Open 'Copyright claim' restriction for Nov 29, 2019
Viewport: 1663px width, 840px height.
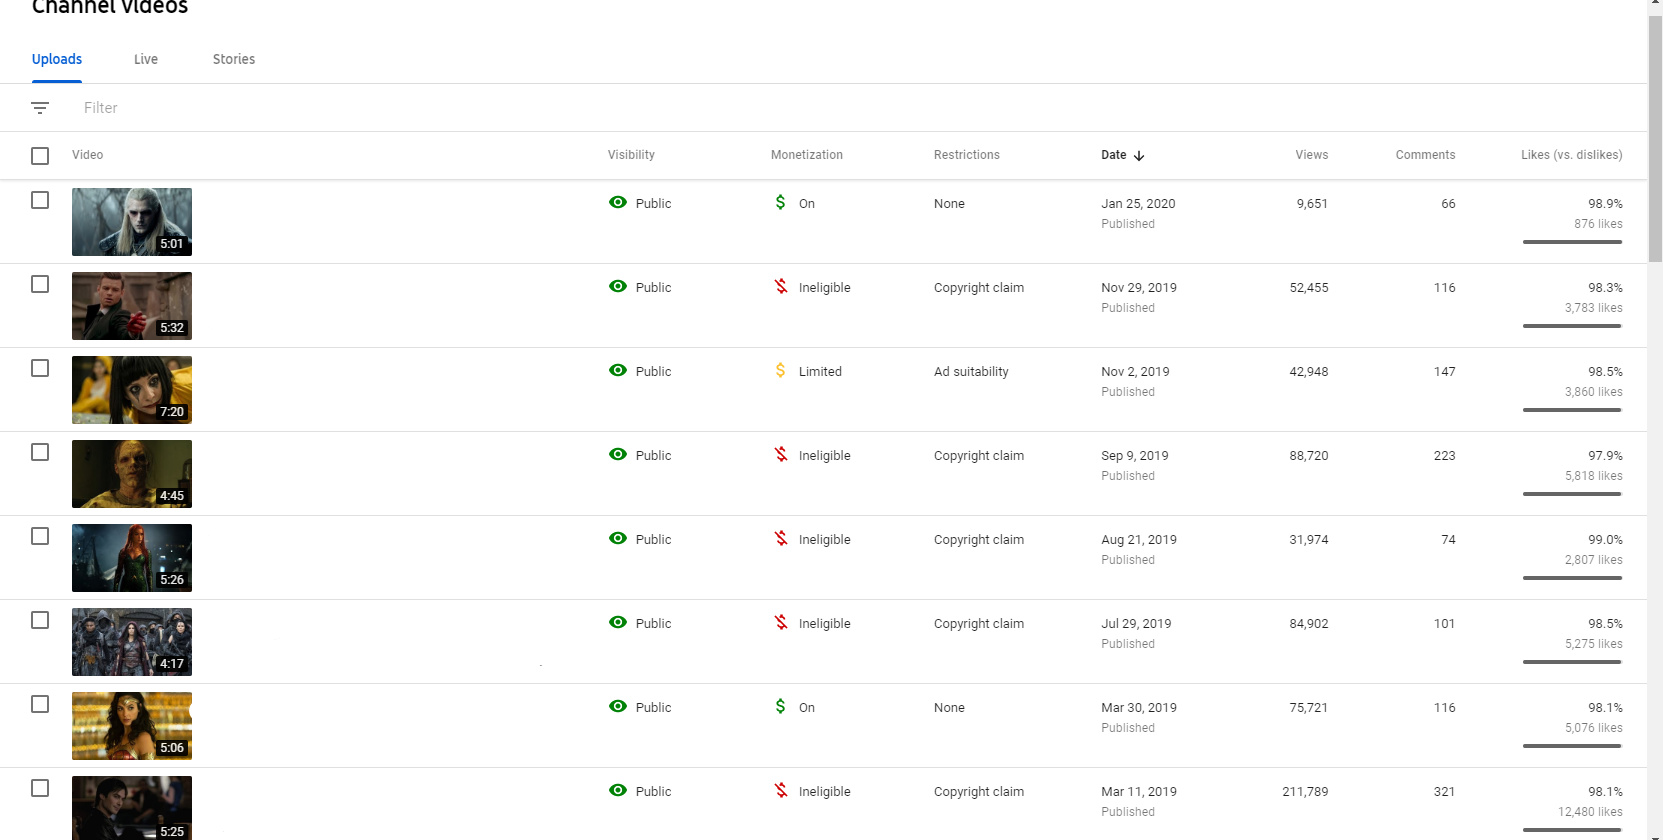pyautogui.click(x=979, y=287)
